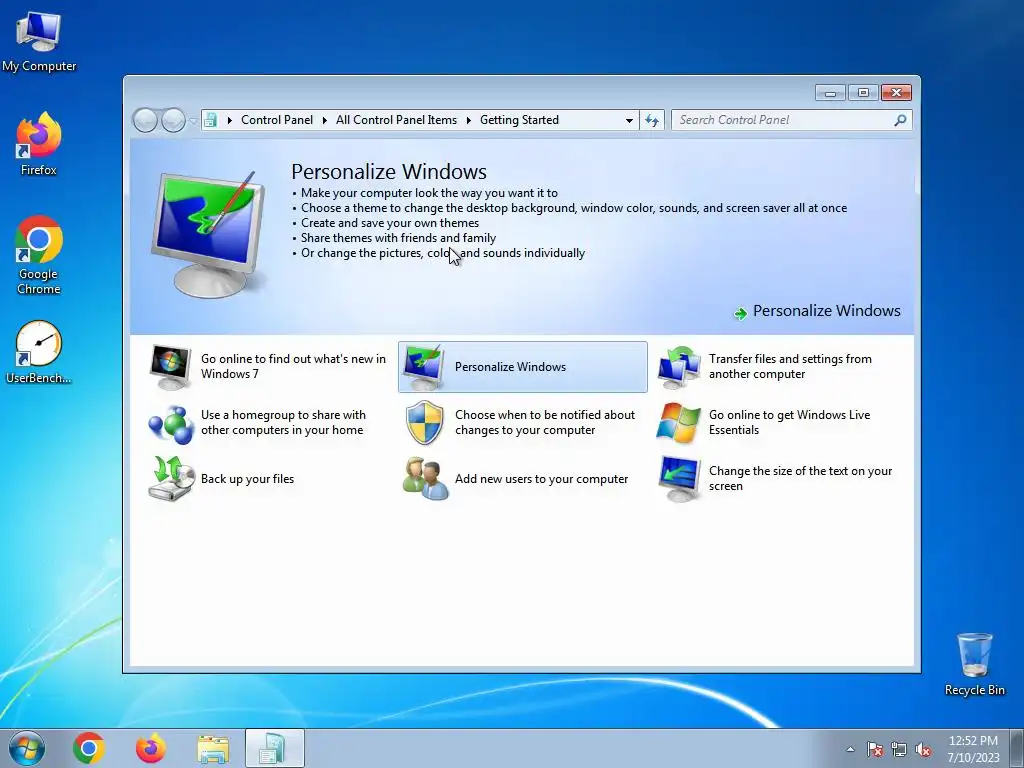Click the Show desktop strip
Screen dimensions: 1024x768
[x=1017, y=748]
